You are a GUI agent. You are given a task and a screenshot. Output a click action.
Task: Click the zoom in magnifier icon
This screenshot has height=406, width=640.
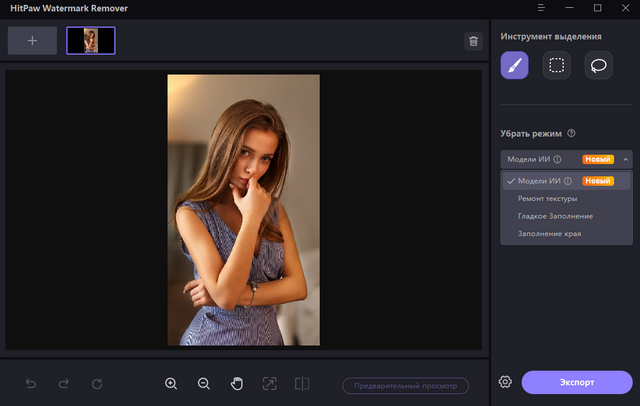point(171,384)
